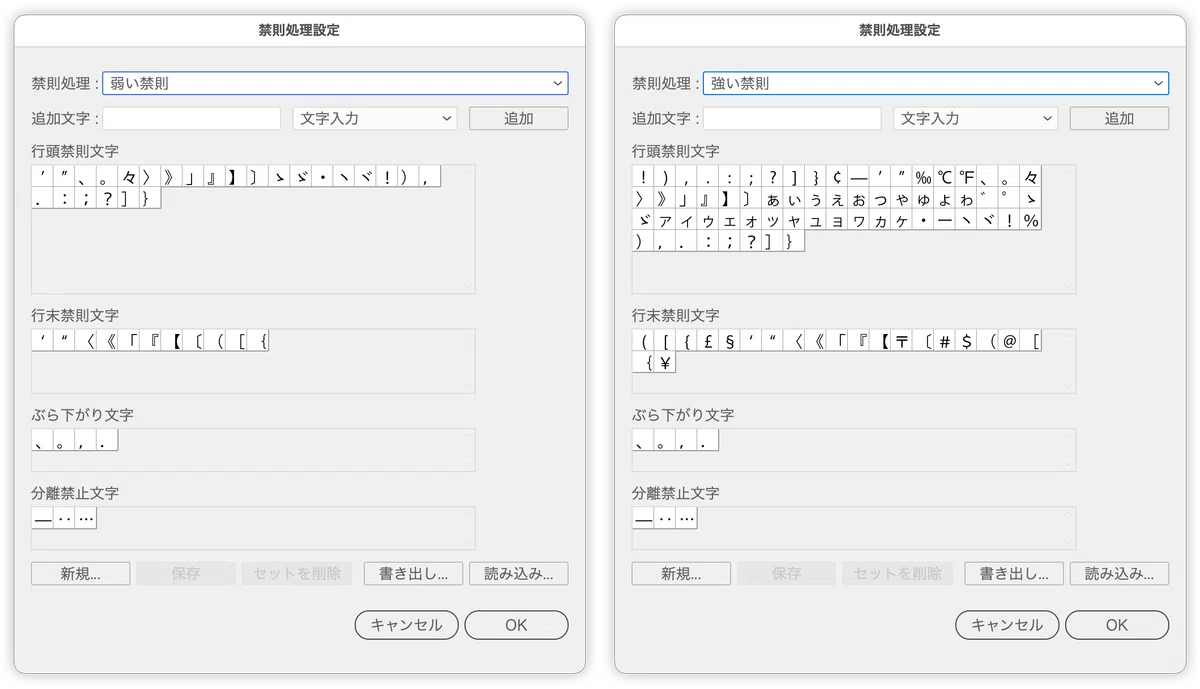
Task: Select … in 強い禁則 分離禁止文字 list
Action: pyautogui.click(x=686, y=518)
